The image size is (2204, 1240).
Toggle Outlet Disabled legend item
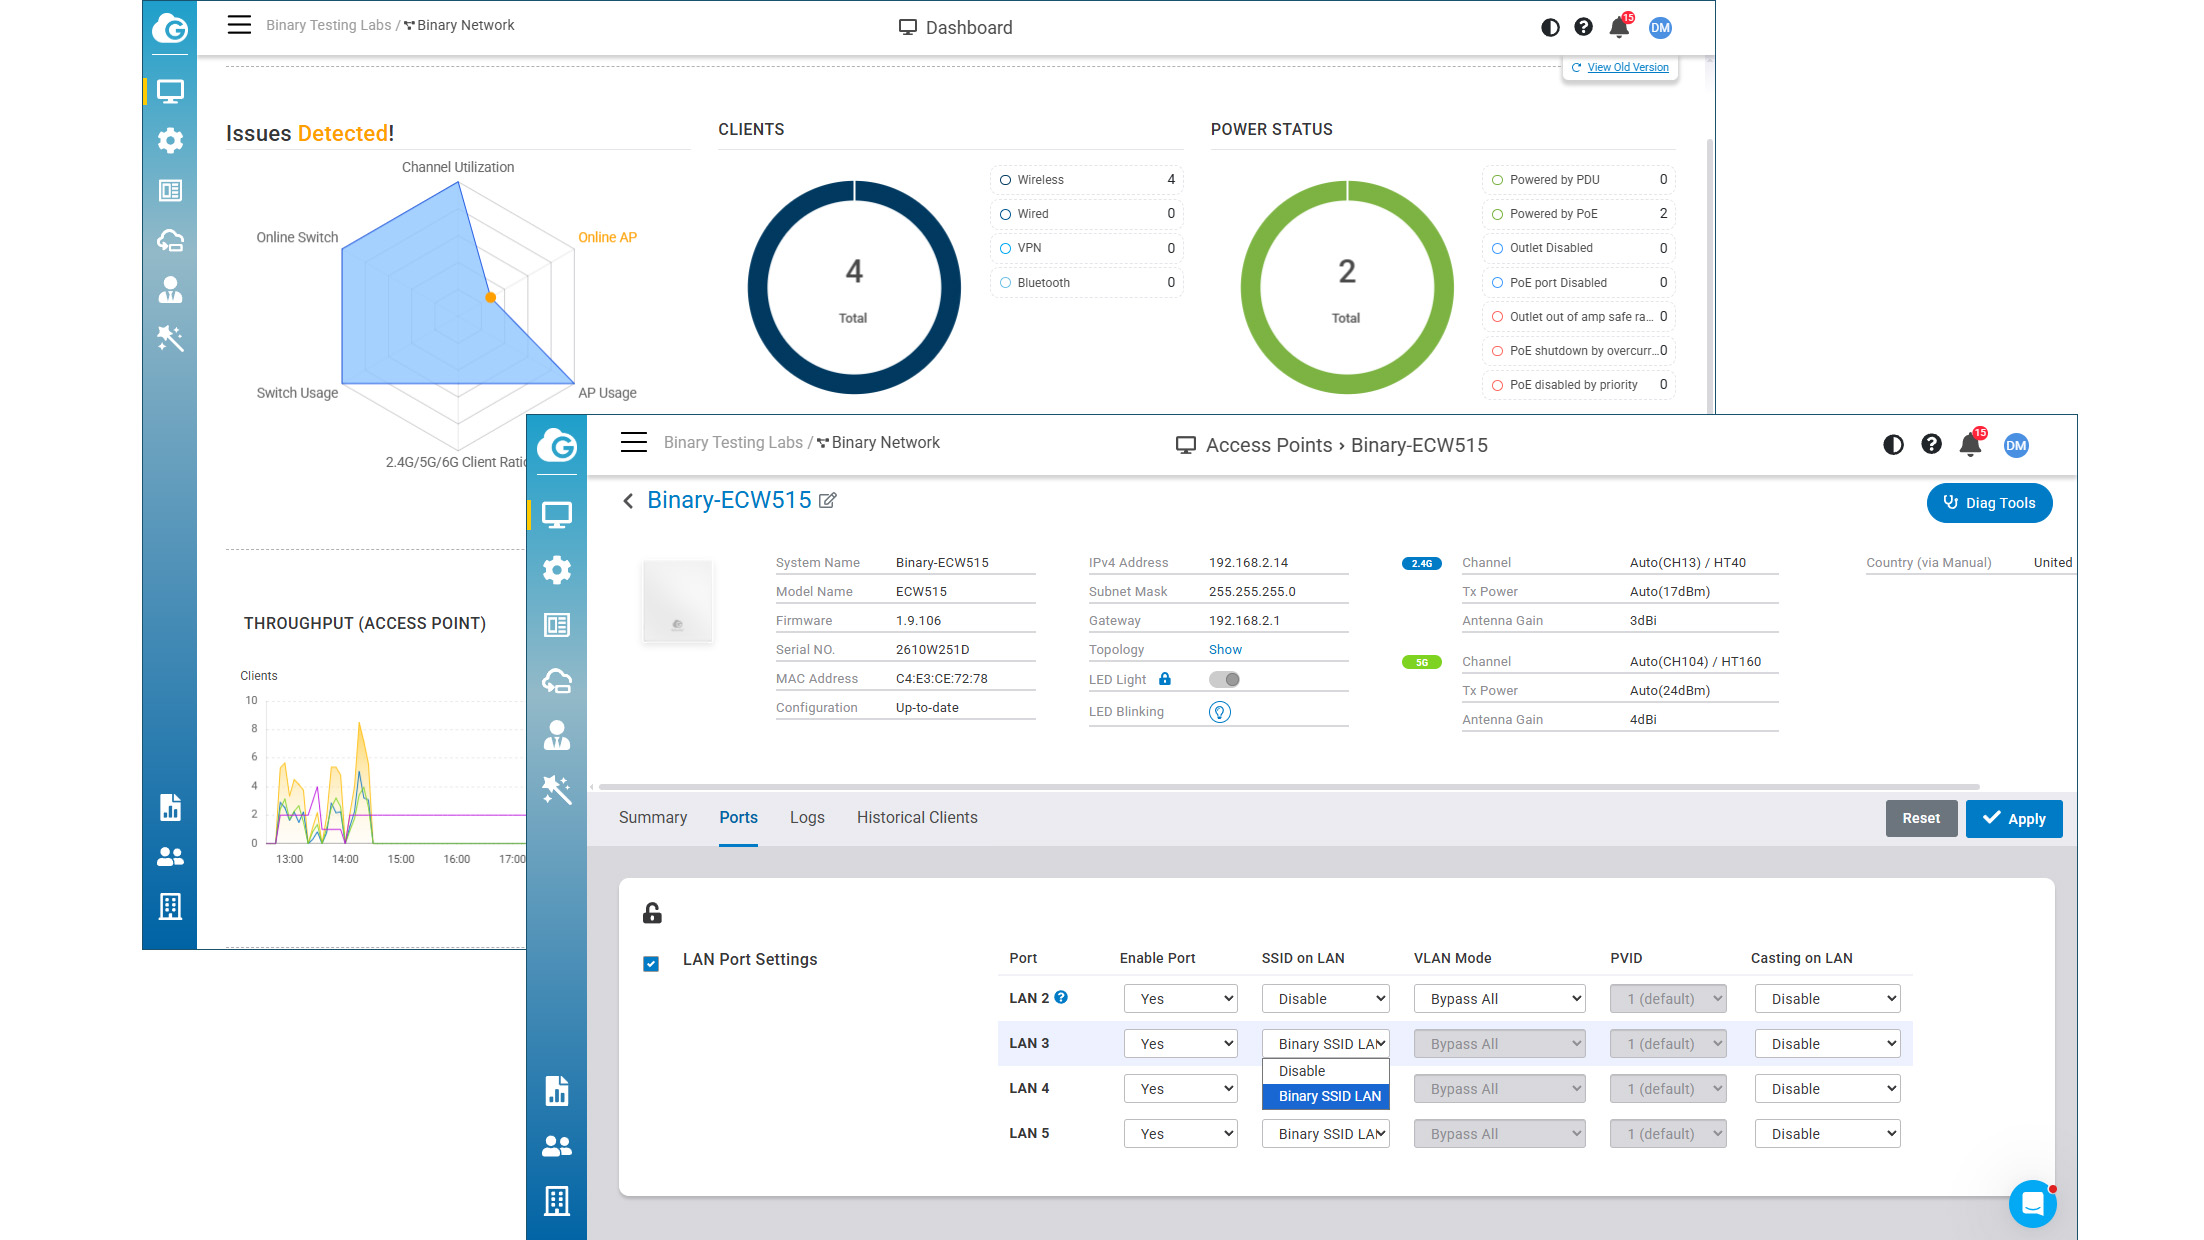click(x=1579, y=248)
